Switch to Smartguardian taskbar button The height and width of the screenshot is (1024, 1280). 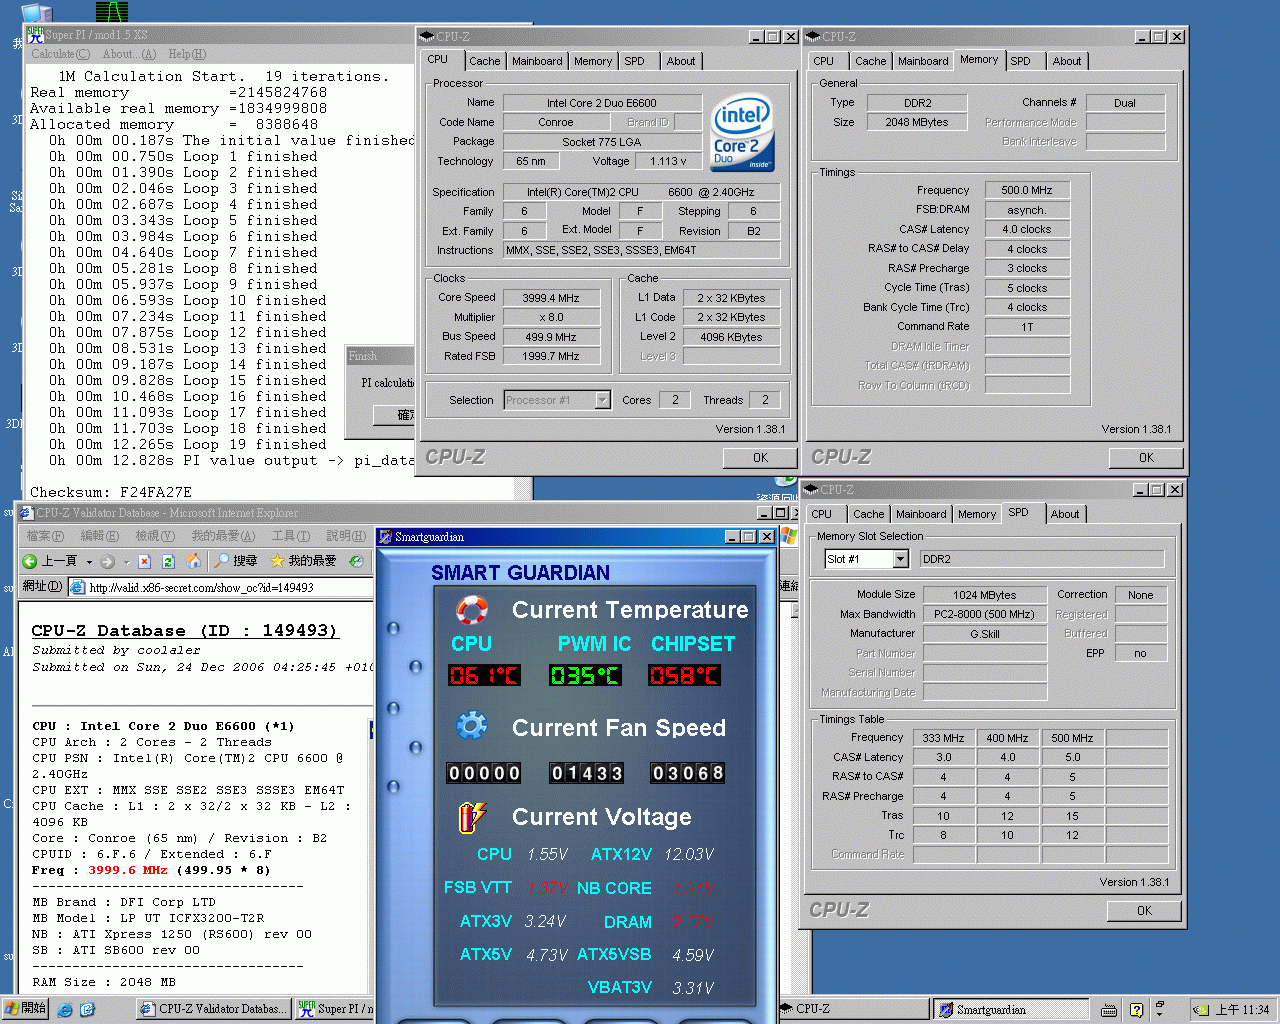1012,1009
